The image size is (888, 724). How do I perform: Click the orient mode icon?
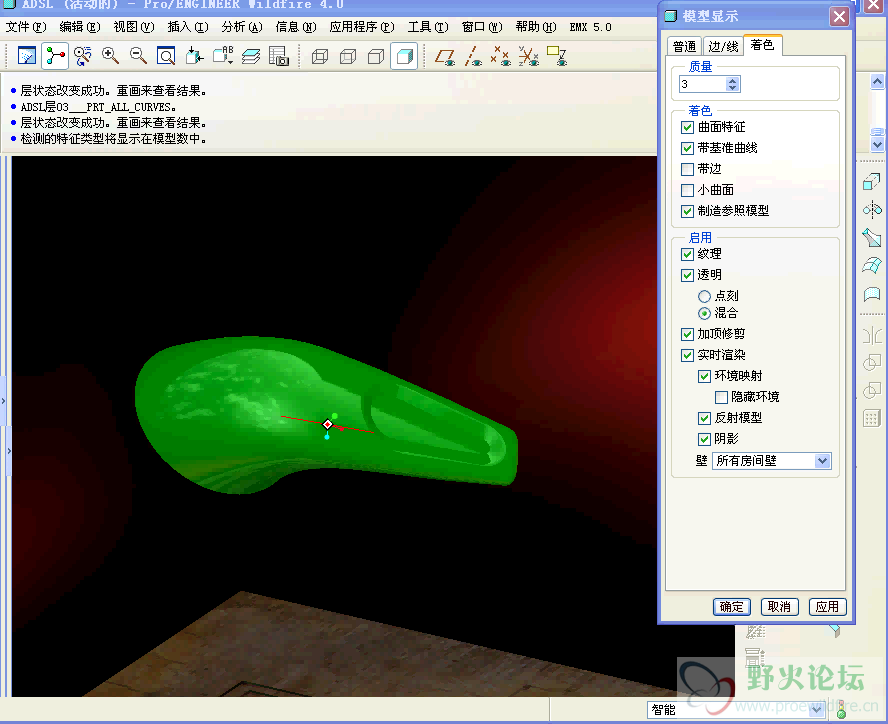click(x=83, y=56)
